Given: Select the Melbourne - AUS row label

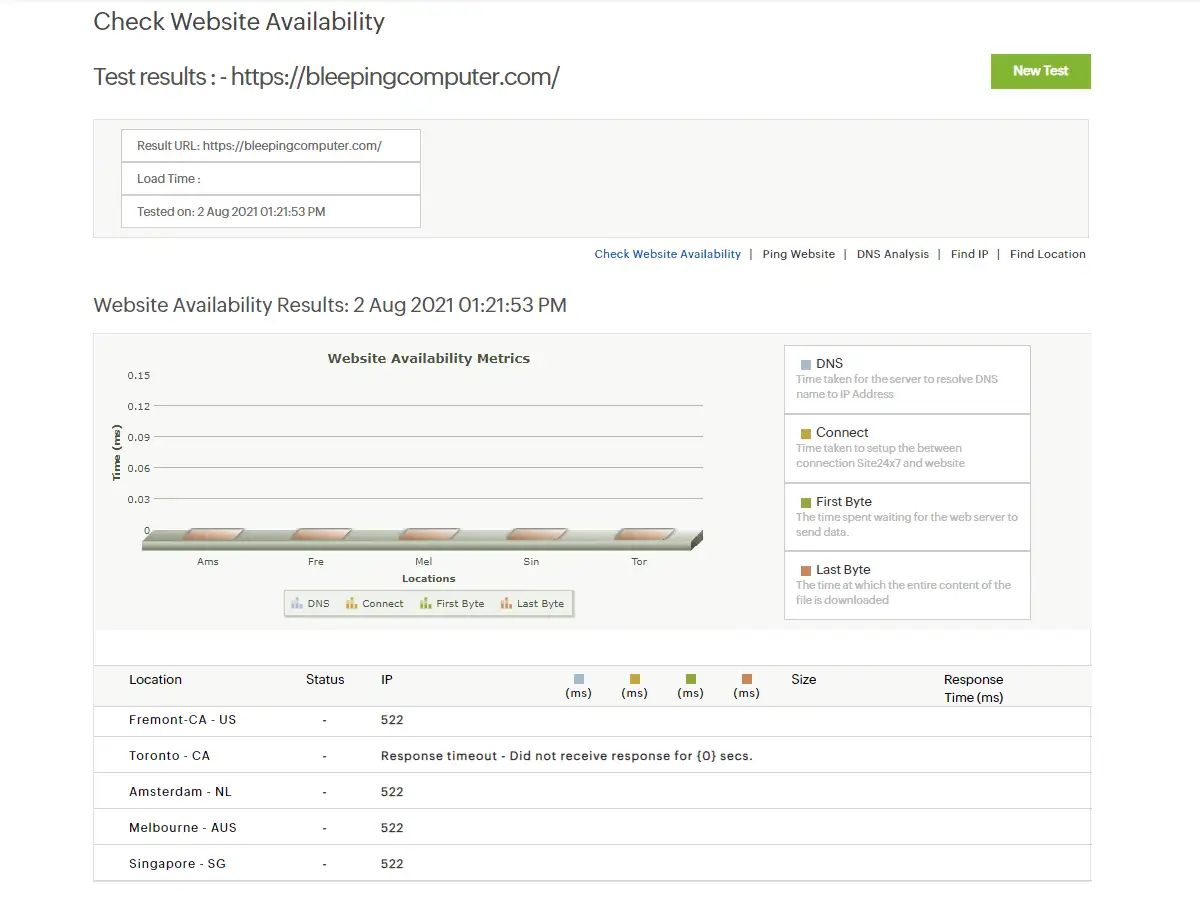Looking at the screenshot, I should click(183, 828).
